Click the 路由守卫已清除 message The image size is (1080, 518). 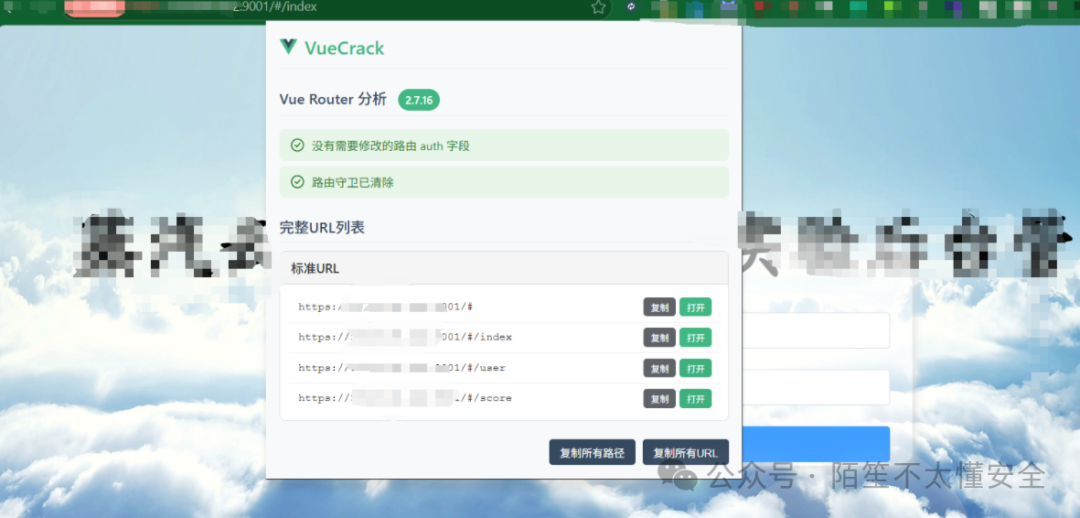pyautogui.click(x=504, y=182)
